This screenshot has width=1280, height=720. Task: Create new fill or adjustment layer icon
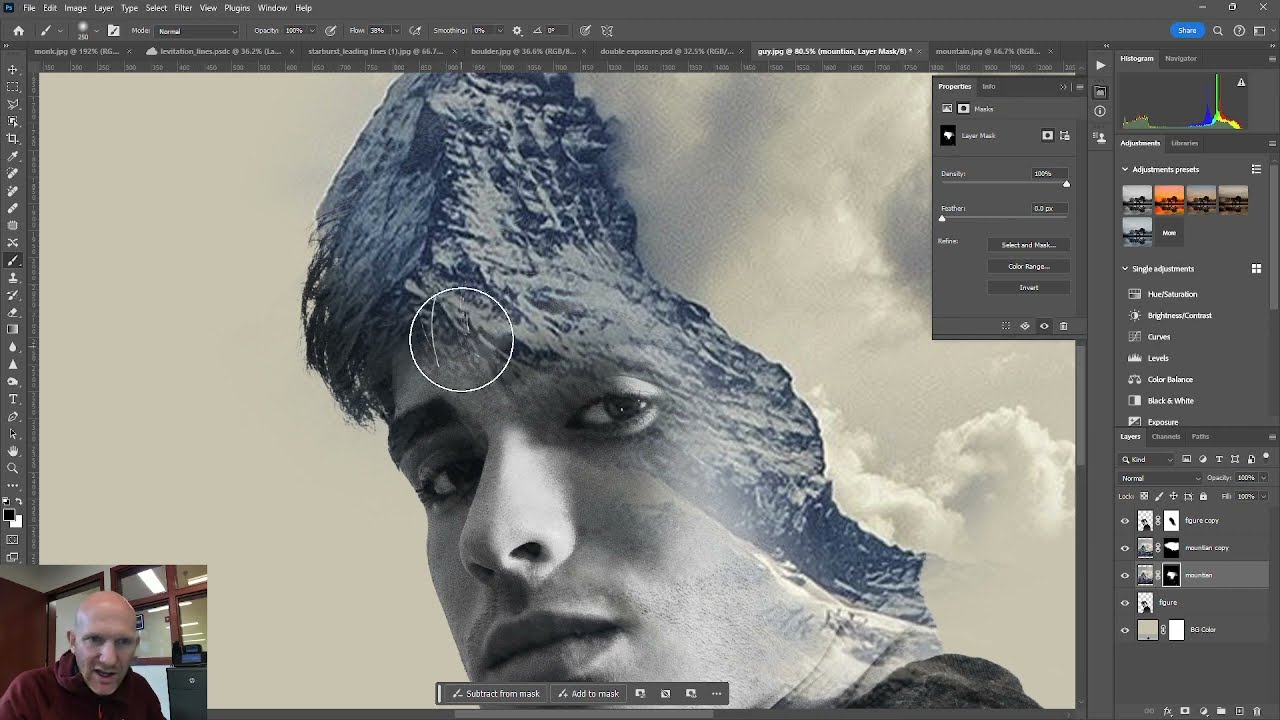[1203, 711]
